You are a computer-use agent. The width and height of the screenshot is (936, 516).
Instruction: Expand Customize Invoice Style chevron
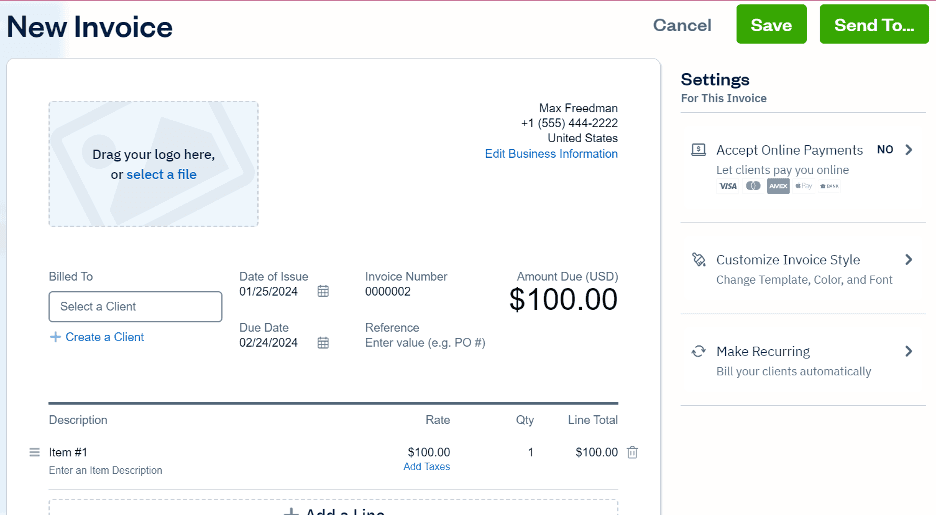909,260
